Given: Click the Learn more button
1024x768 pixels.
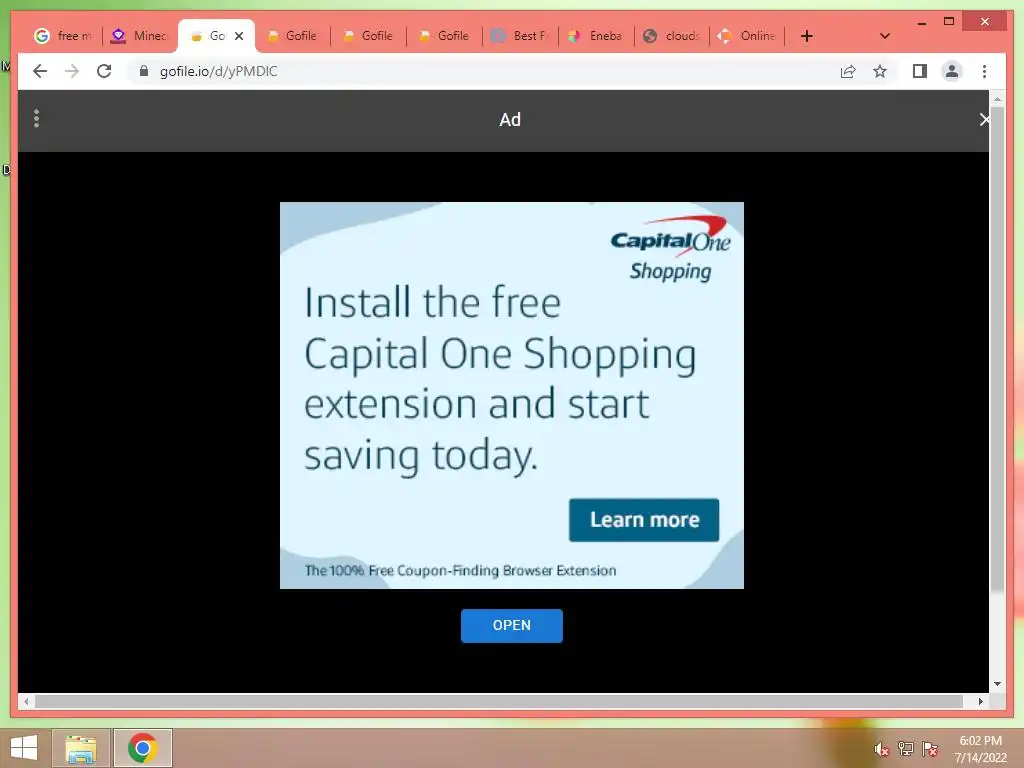Looking at the screenshot, I should point(644,520).
